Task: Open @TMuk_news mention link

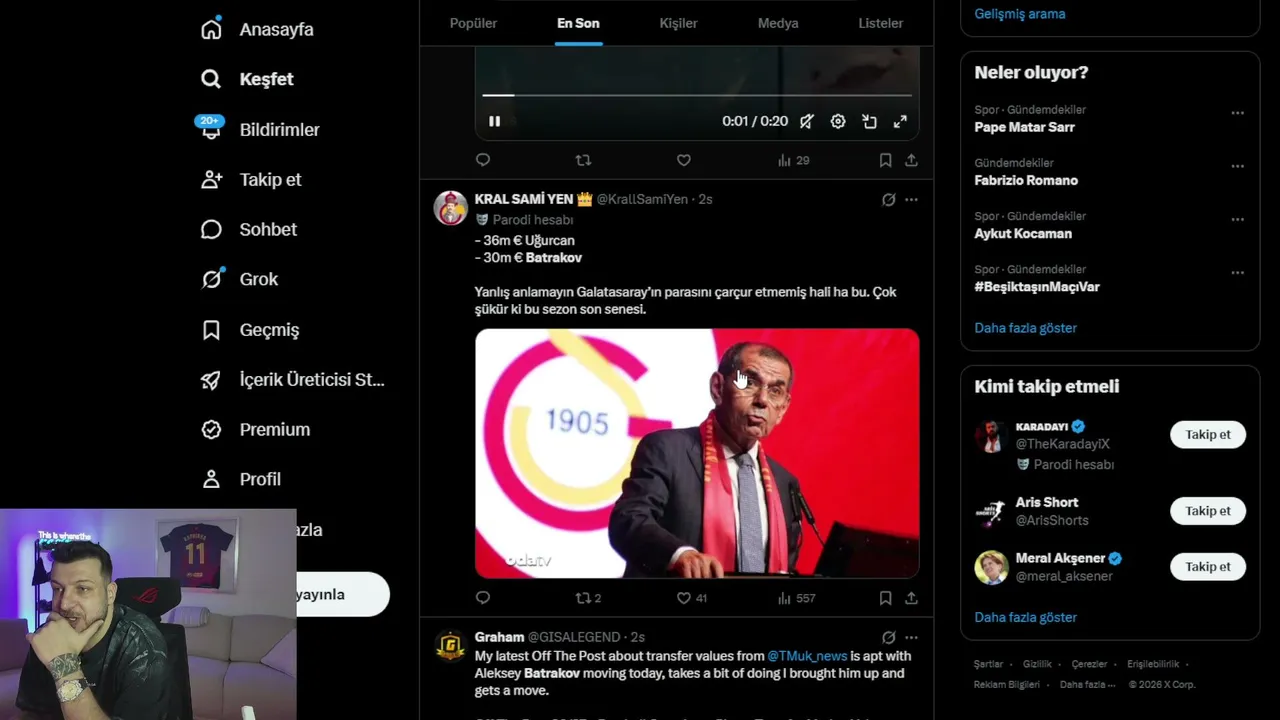Action: pyautogui.click(x=807, y=656)
